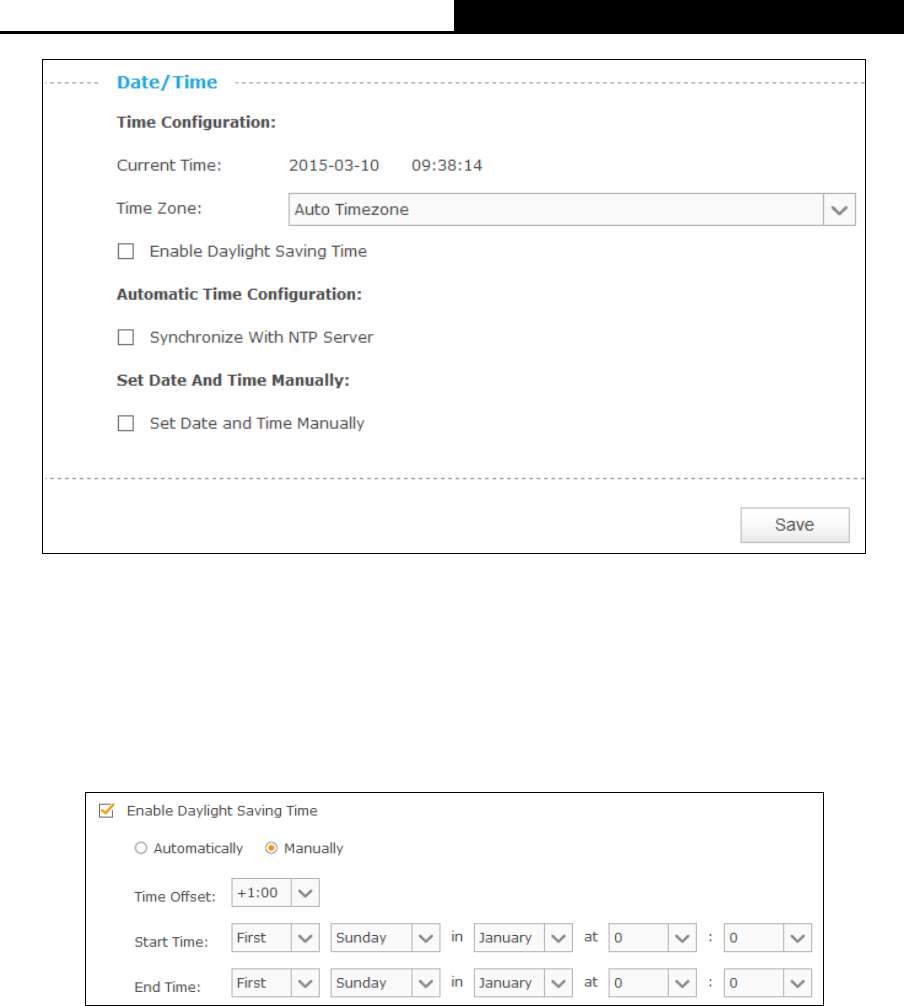Screen dimensions: 904x1006
Task: Open Start Time minute dropdown
Action: [768, 937]
